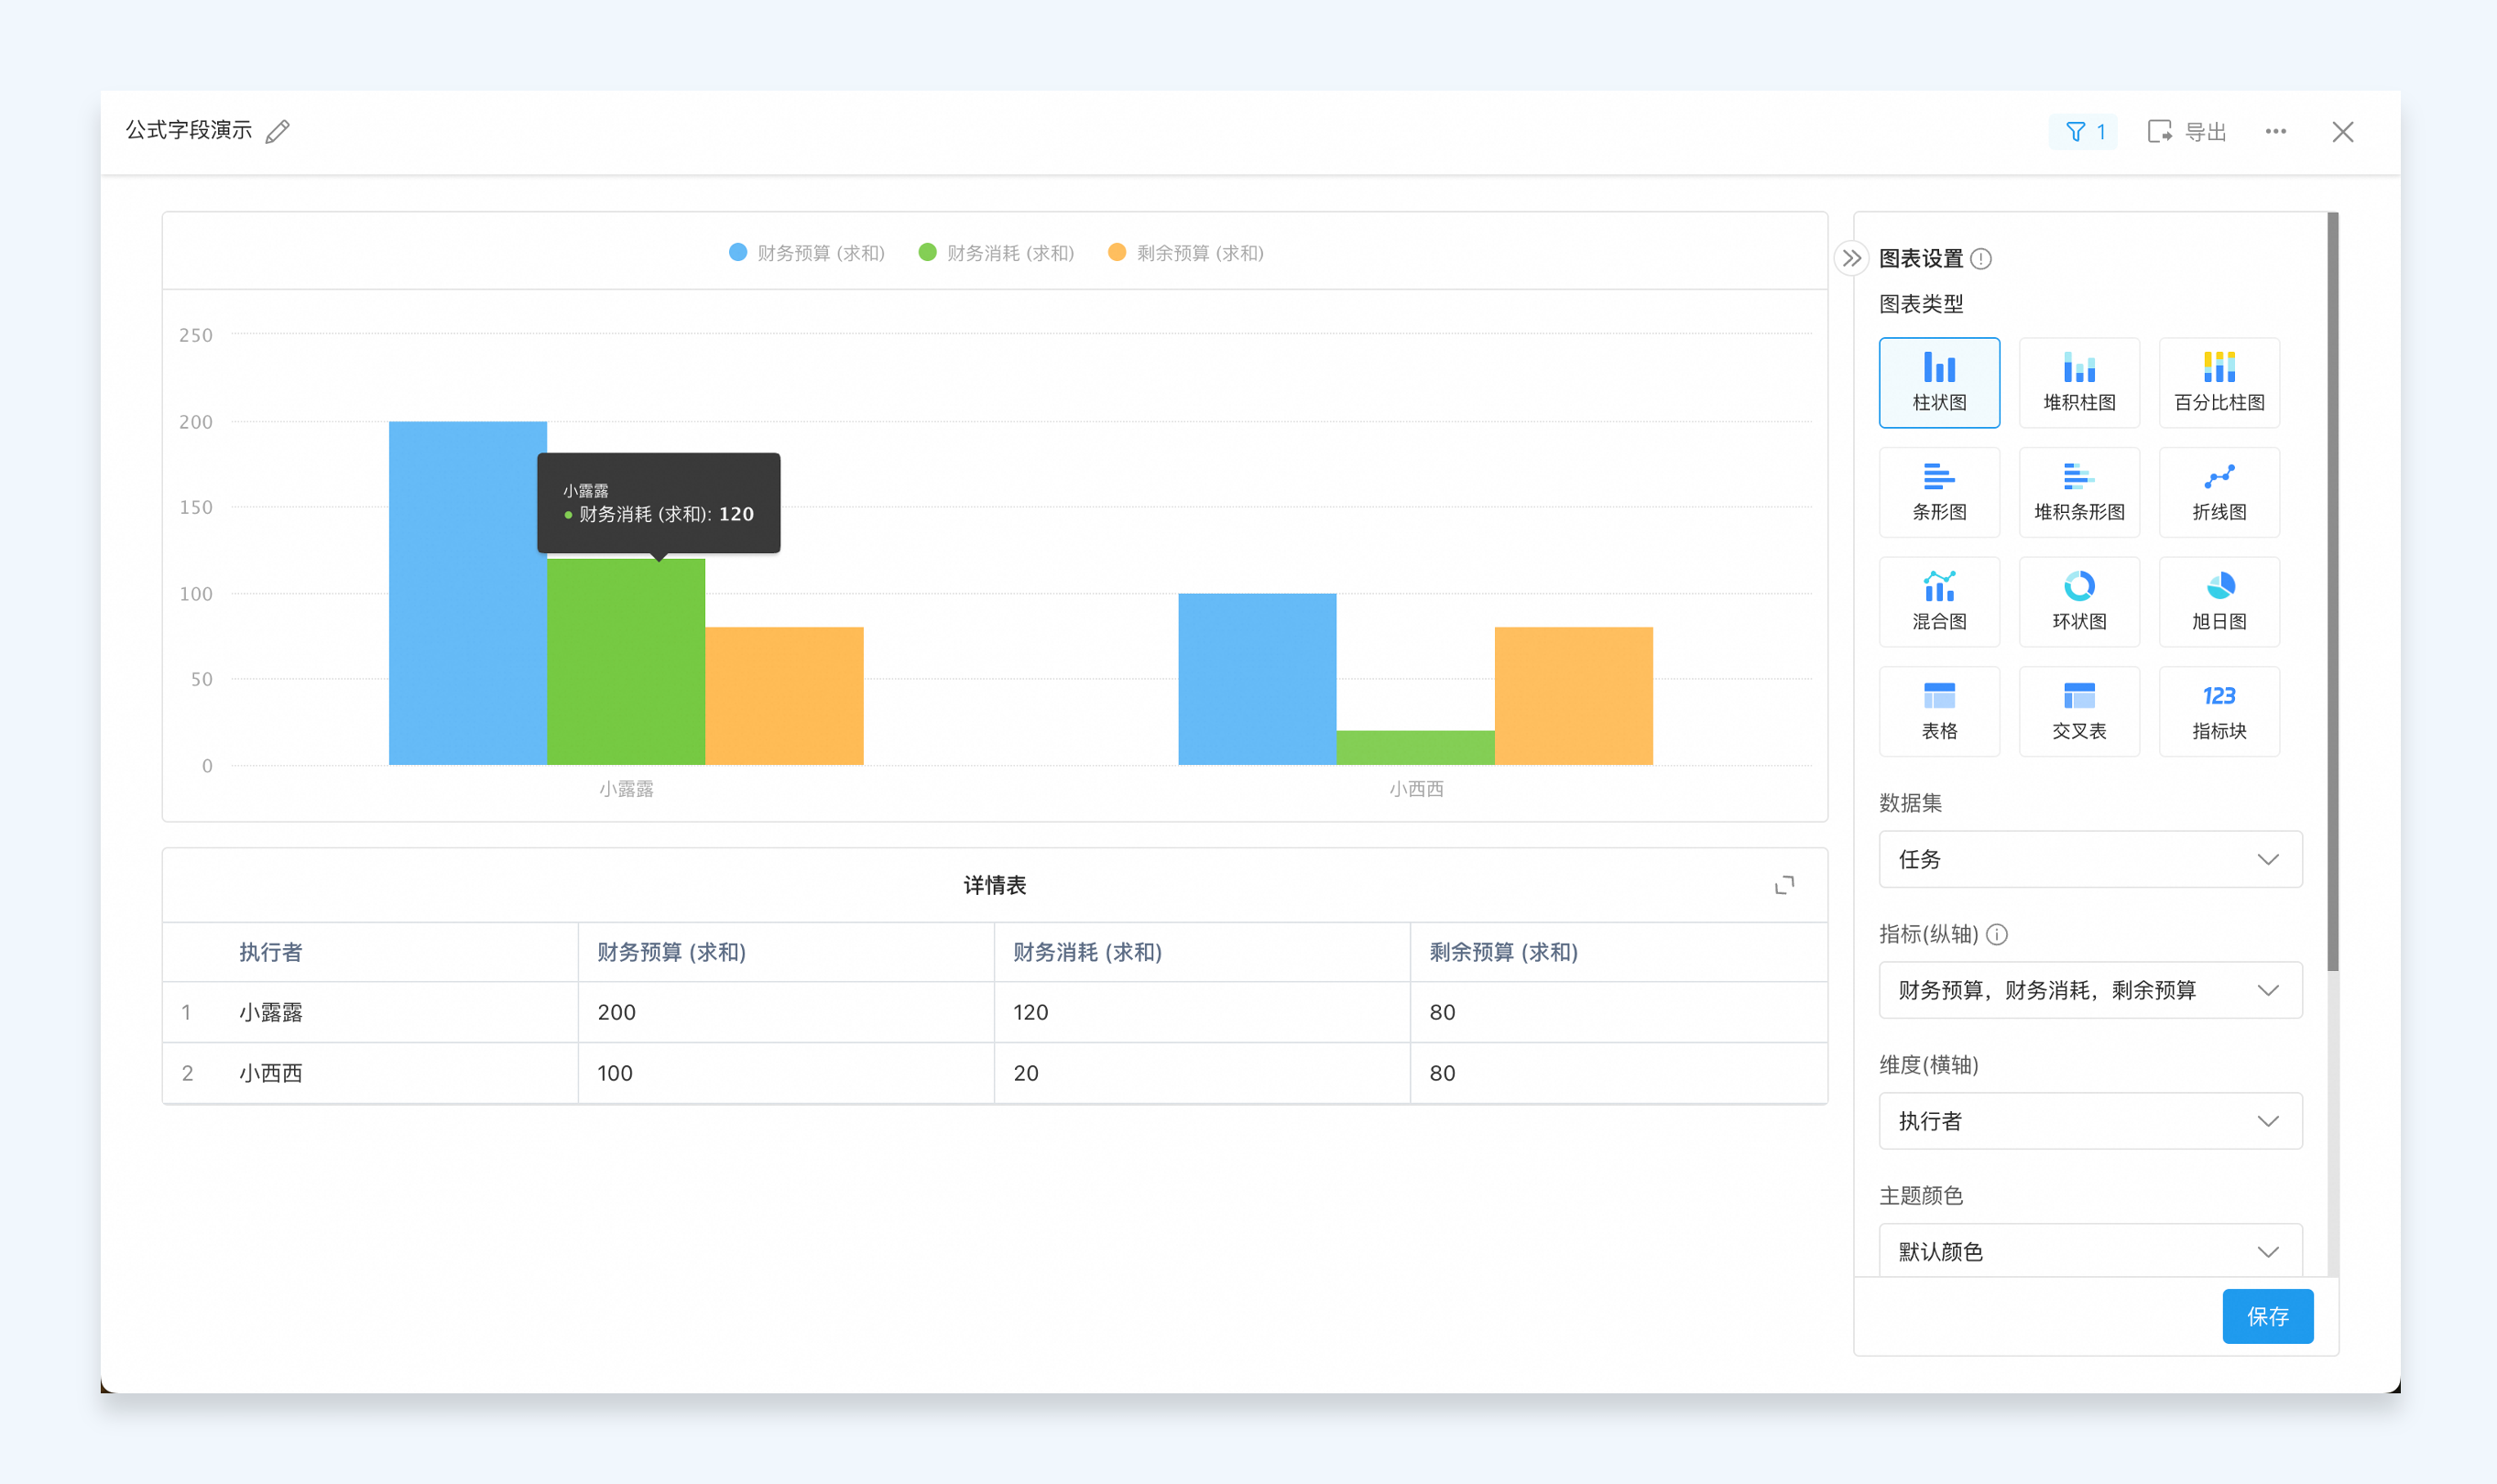Image resolution: width=2497 pixels, height=1484 pixels.
Task: Click the 公式字段演示 title text
Action: point(189,130)
